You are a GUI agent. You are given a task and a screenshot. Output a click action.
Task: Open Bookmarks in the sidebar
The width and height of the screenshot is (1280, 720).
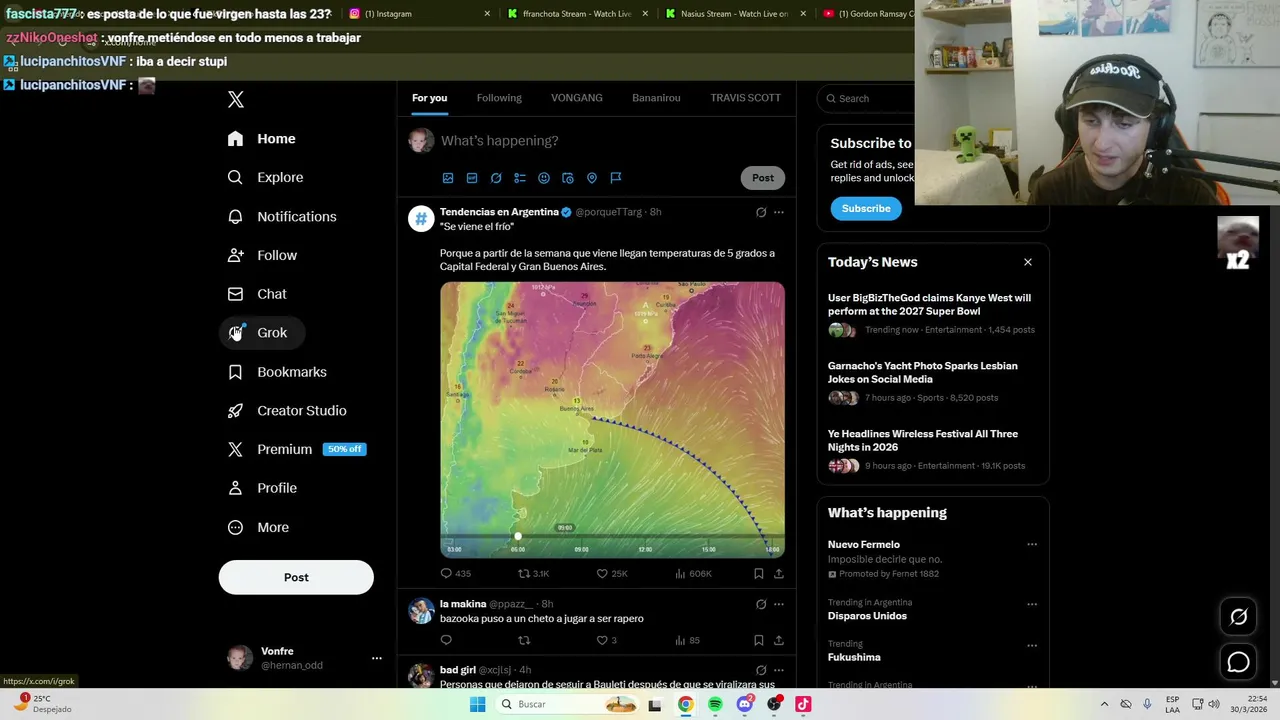[278, 372]
